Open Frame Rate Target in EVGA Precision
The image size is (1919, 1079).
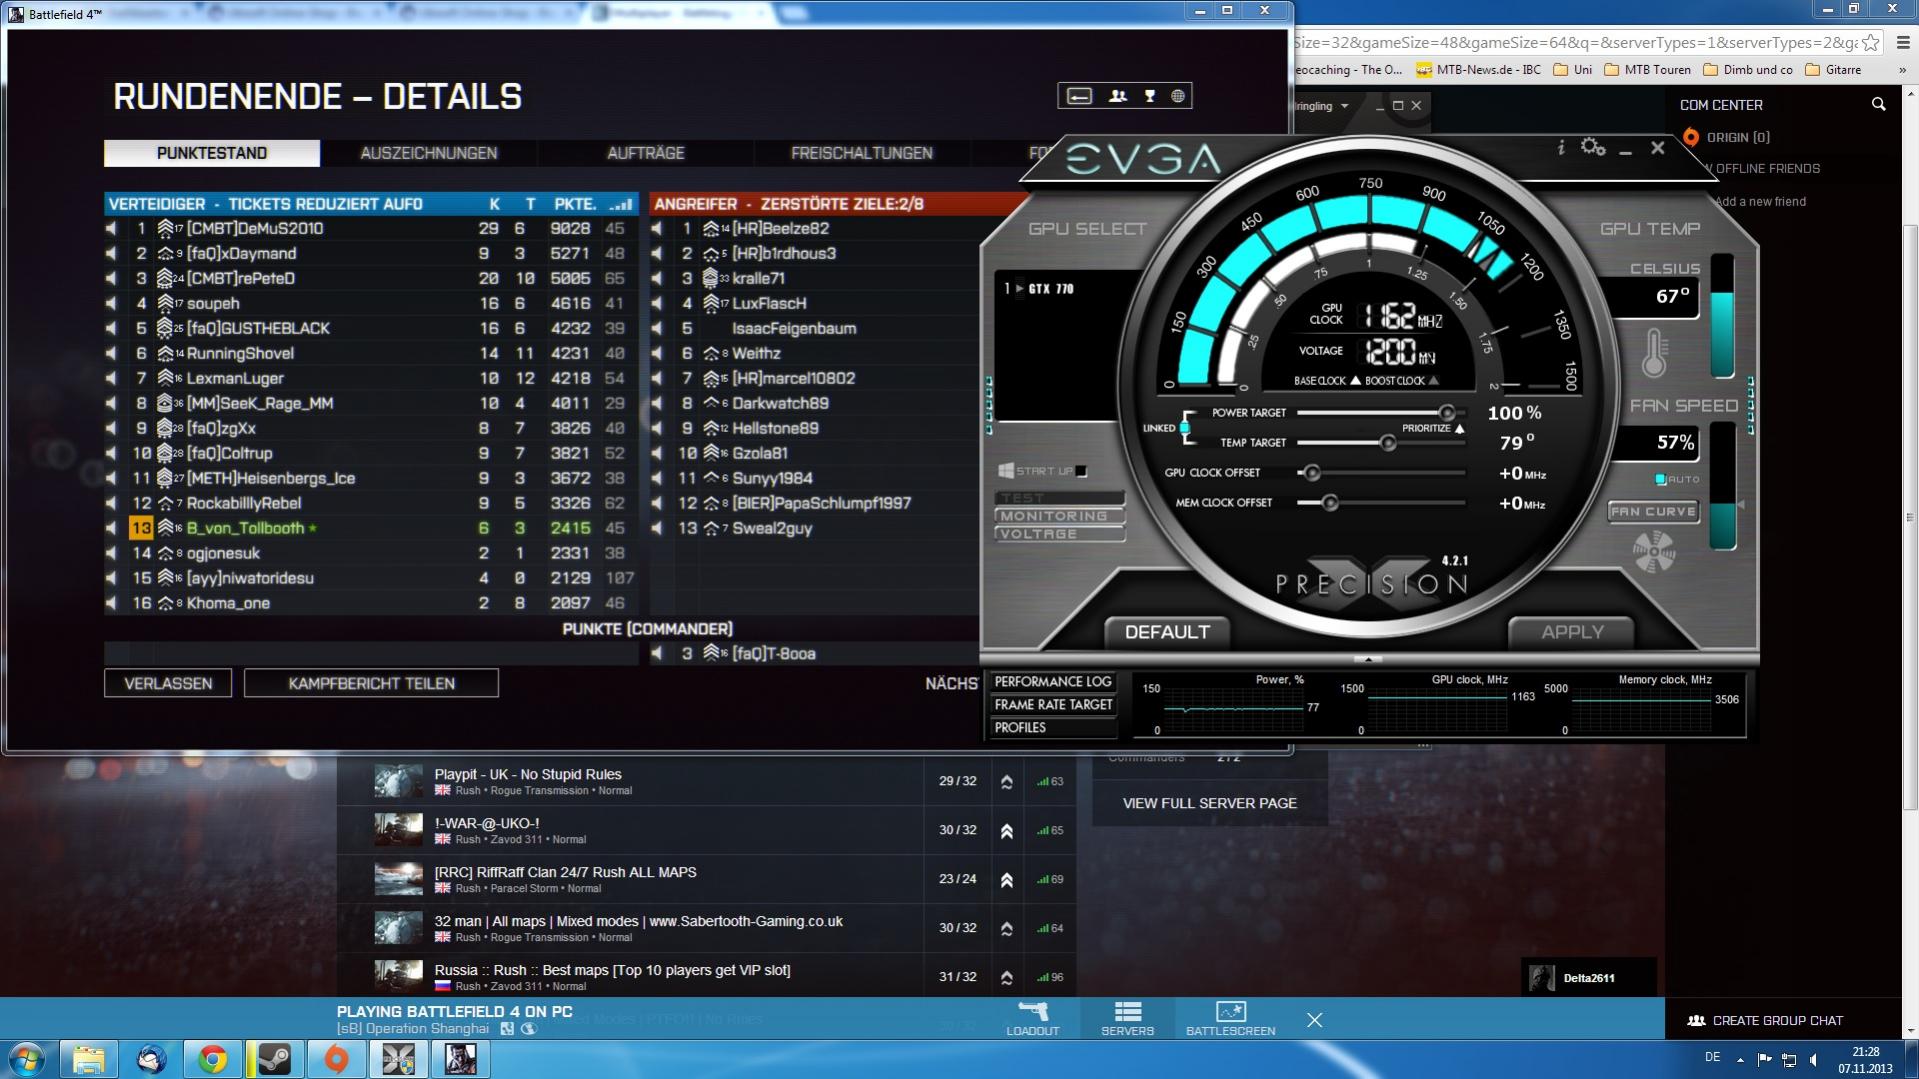pyautogui.click(x=1053, y=705)
